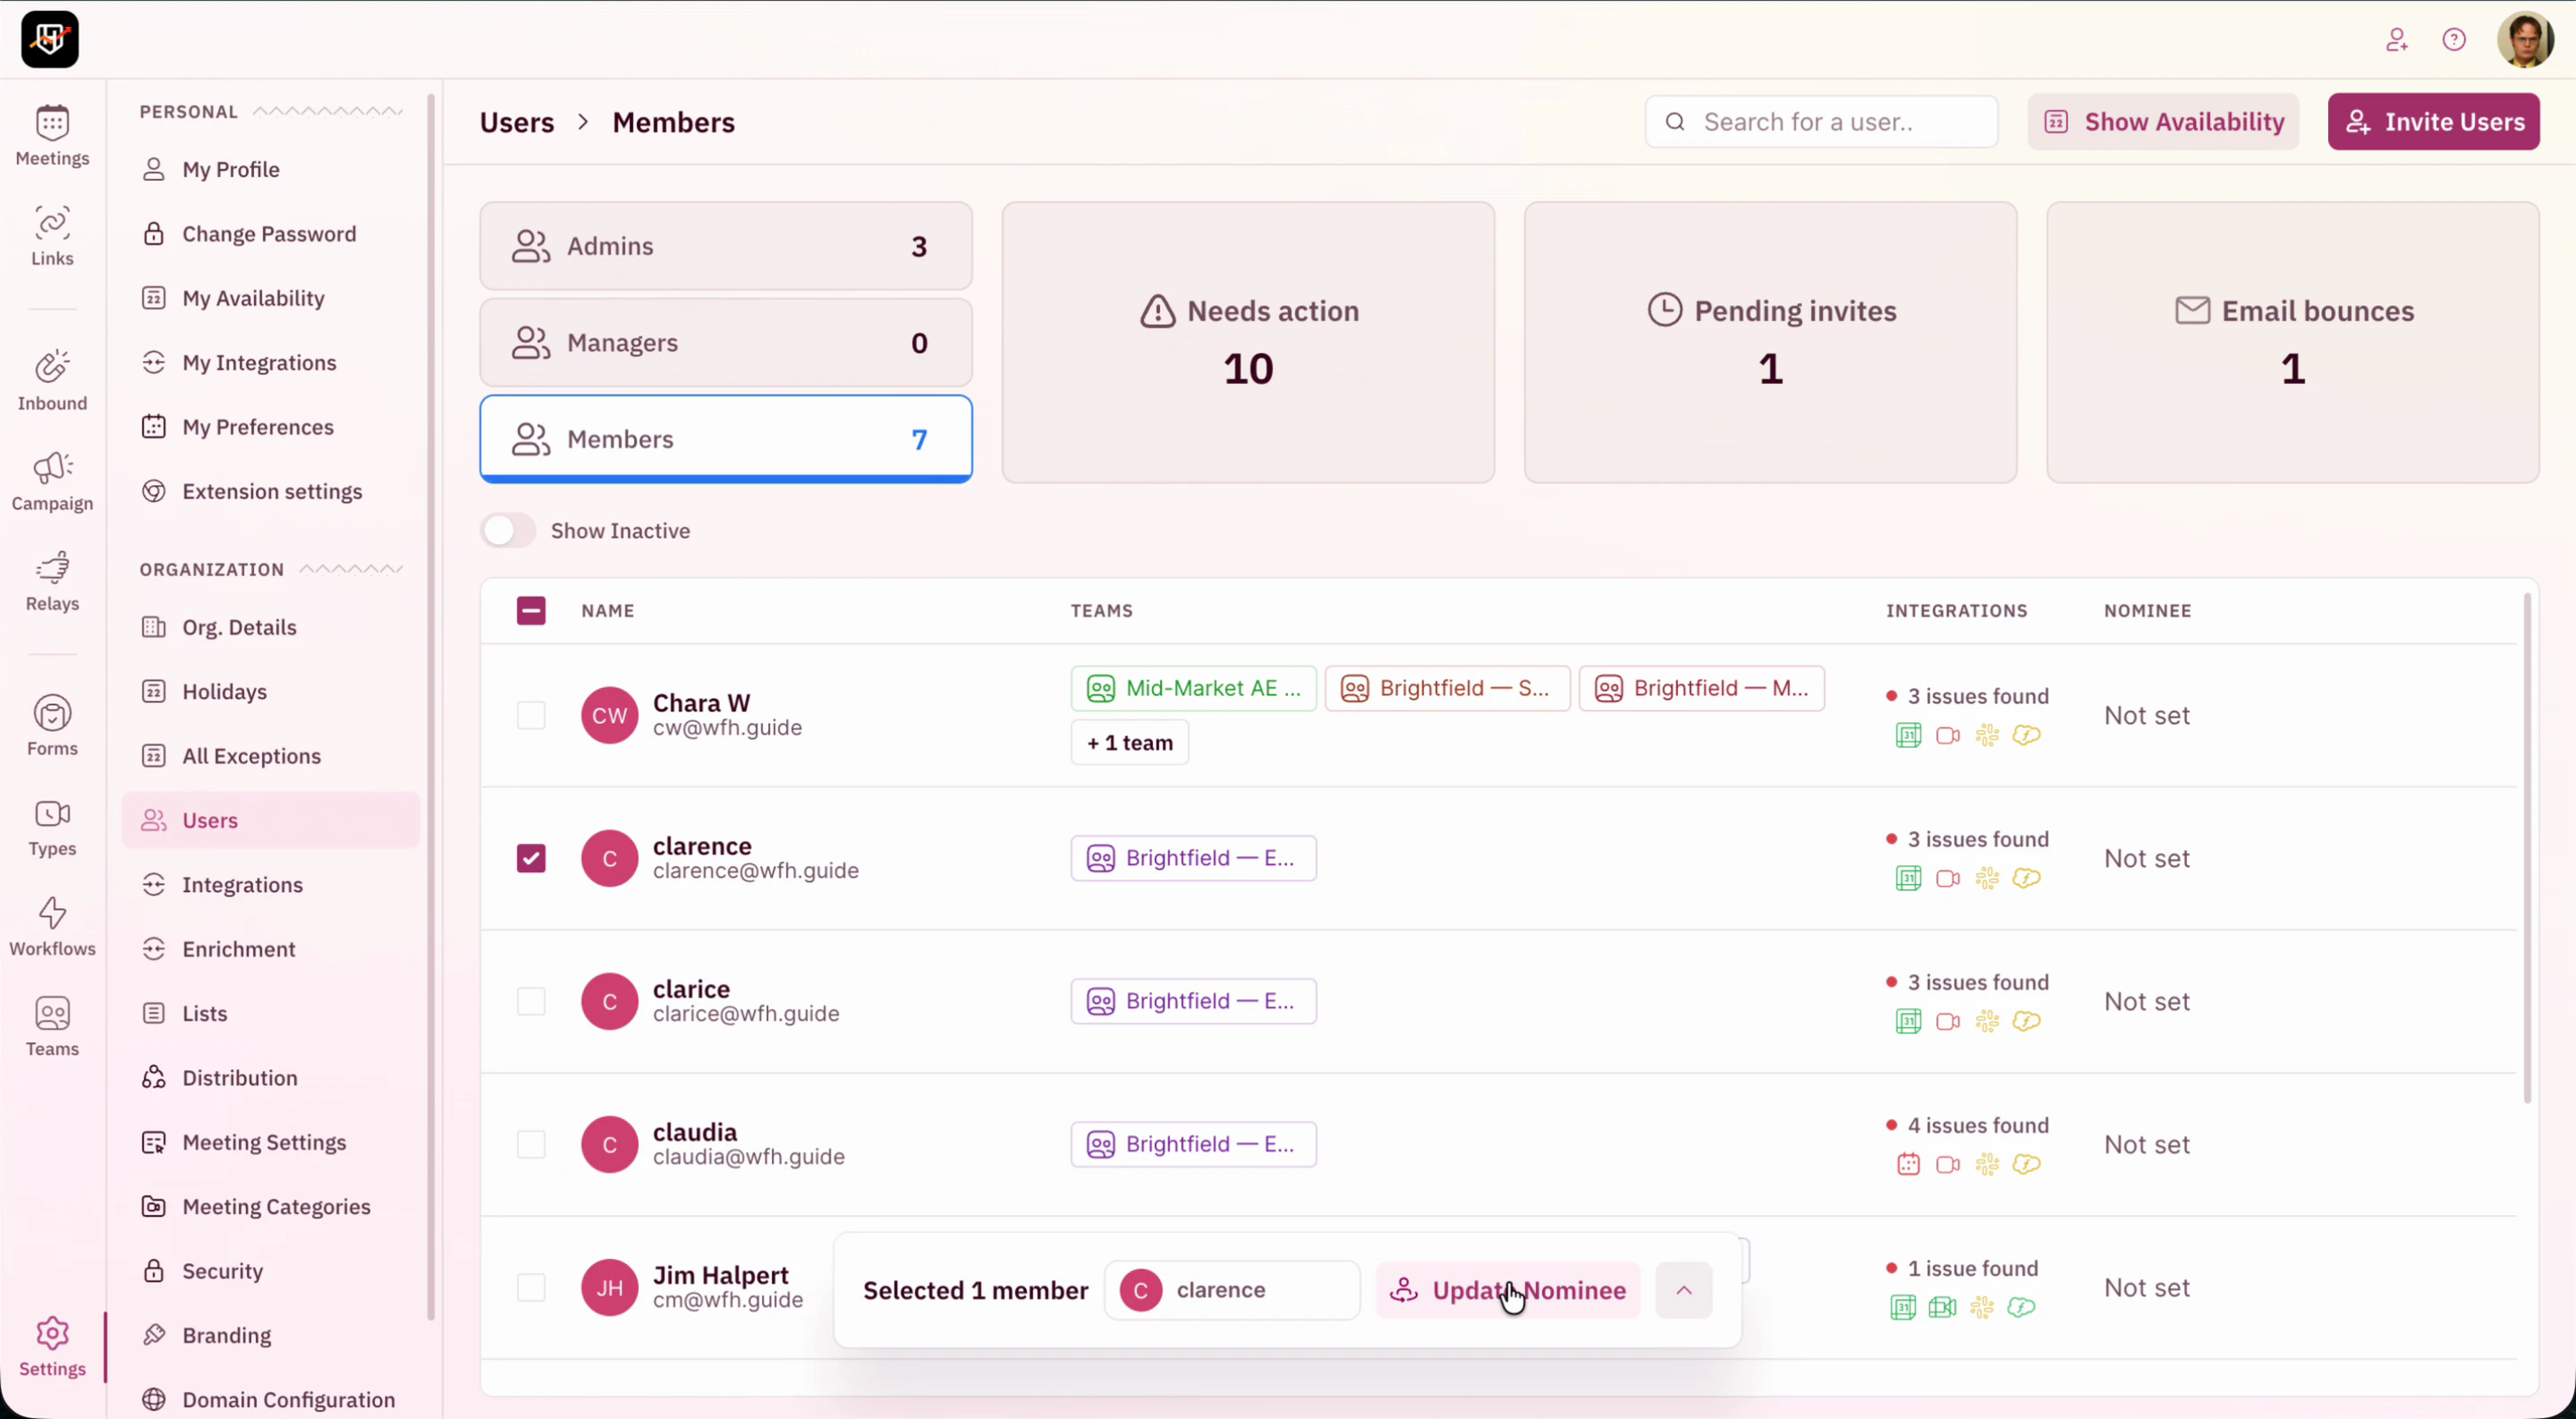Expand the selection bar chevron
This screenshot has width=2576, height=1419.
[1684, 1290]
